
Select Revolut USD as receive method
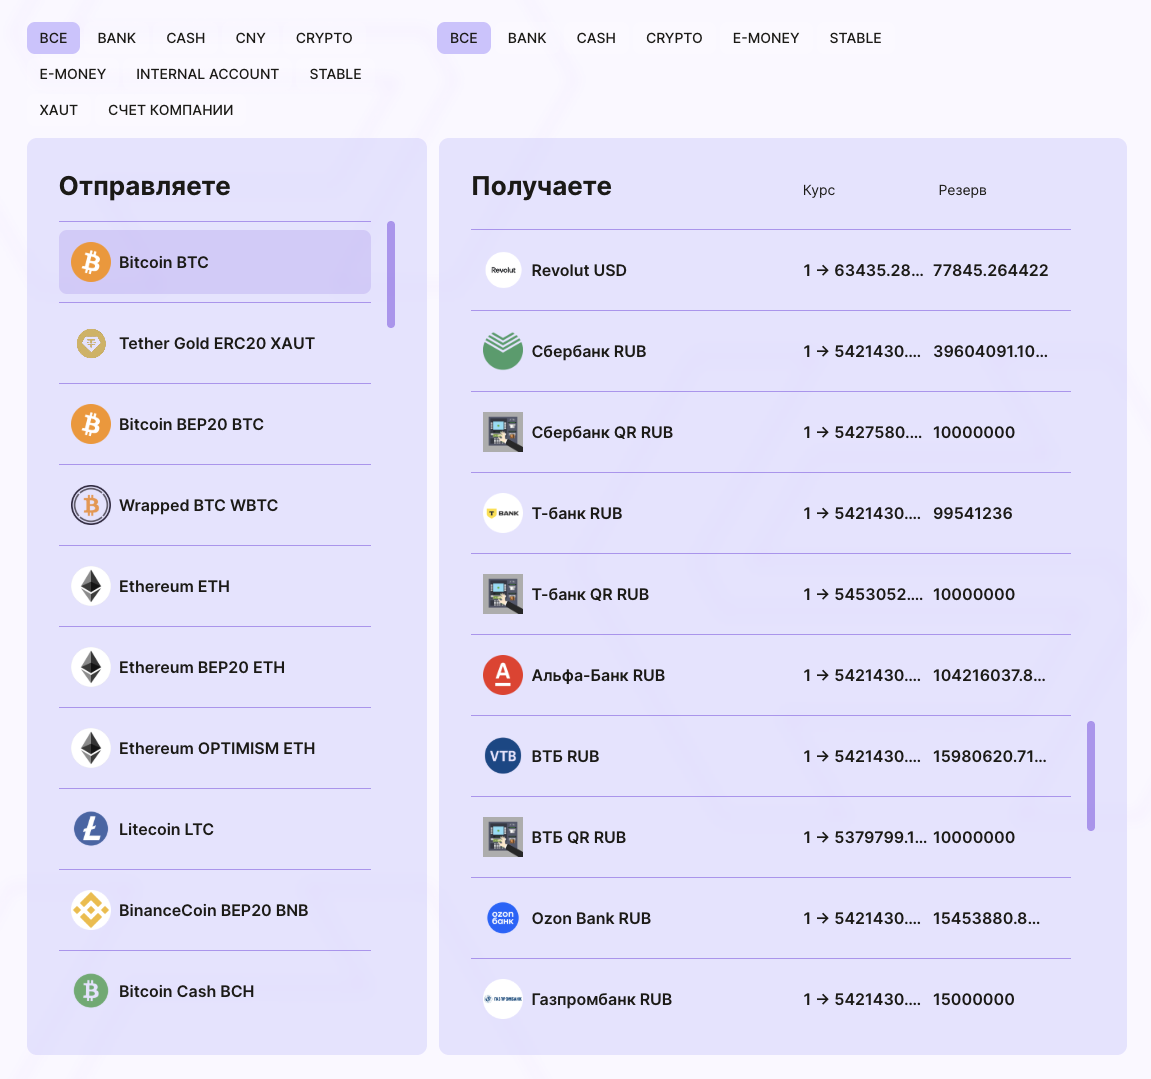(x=771, y=270)
